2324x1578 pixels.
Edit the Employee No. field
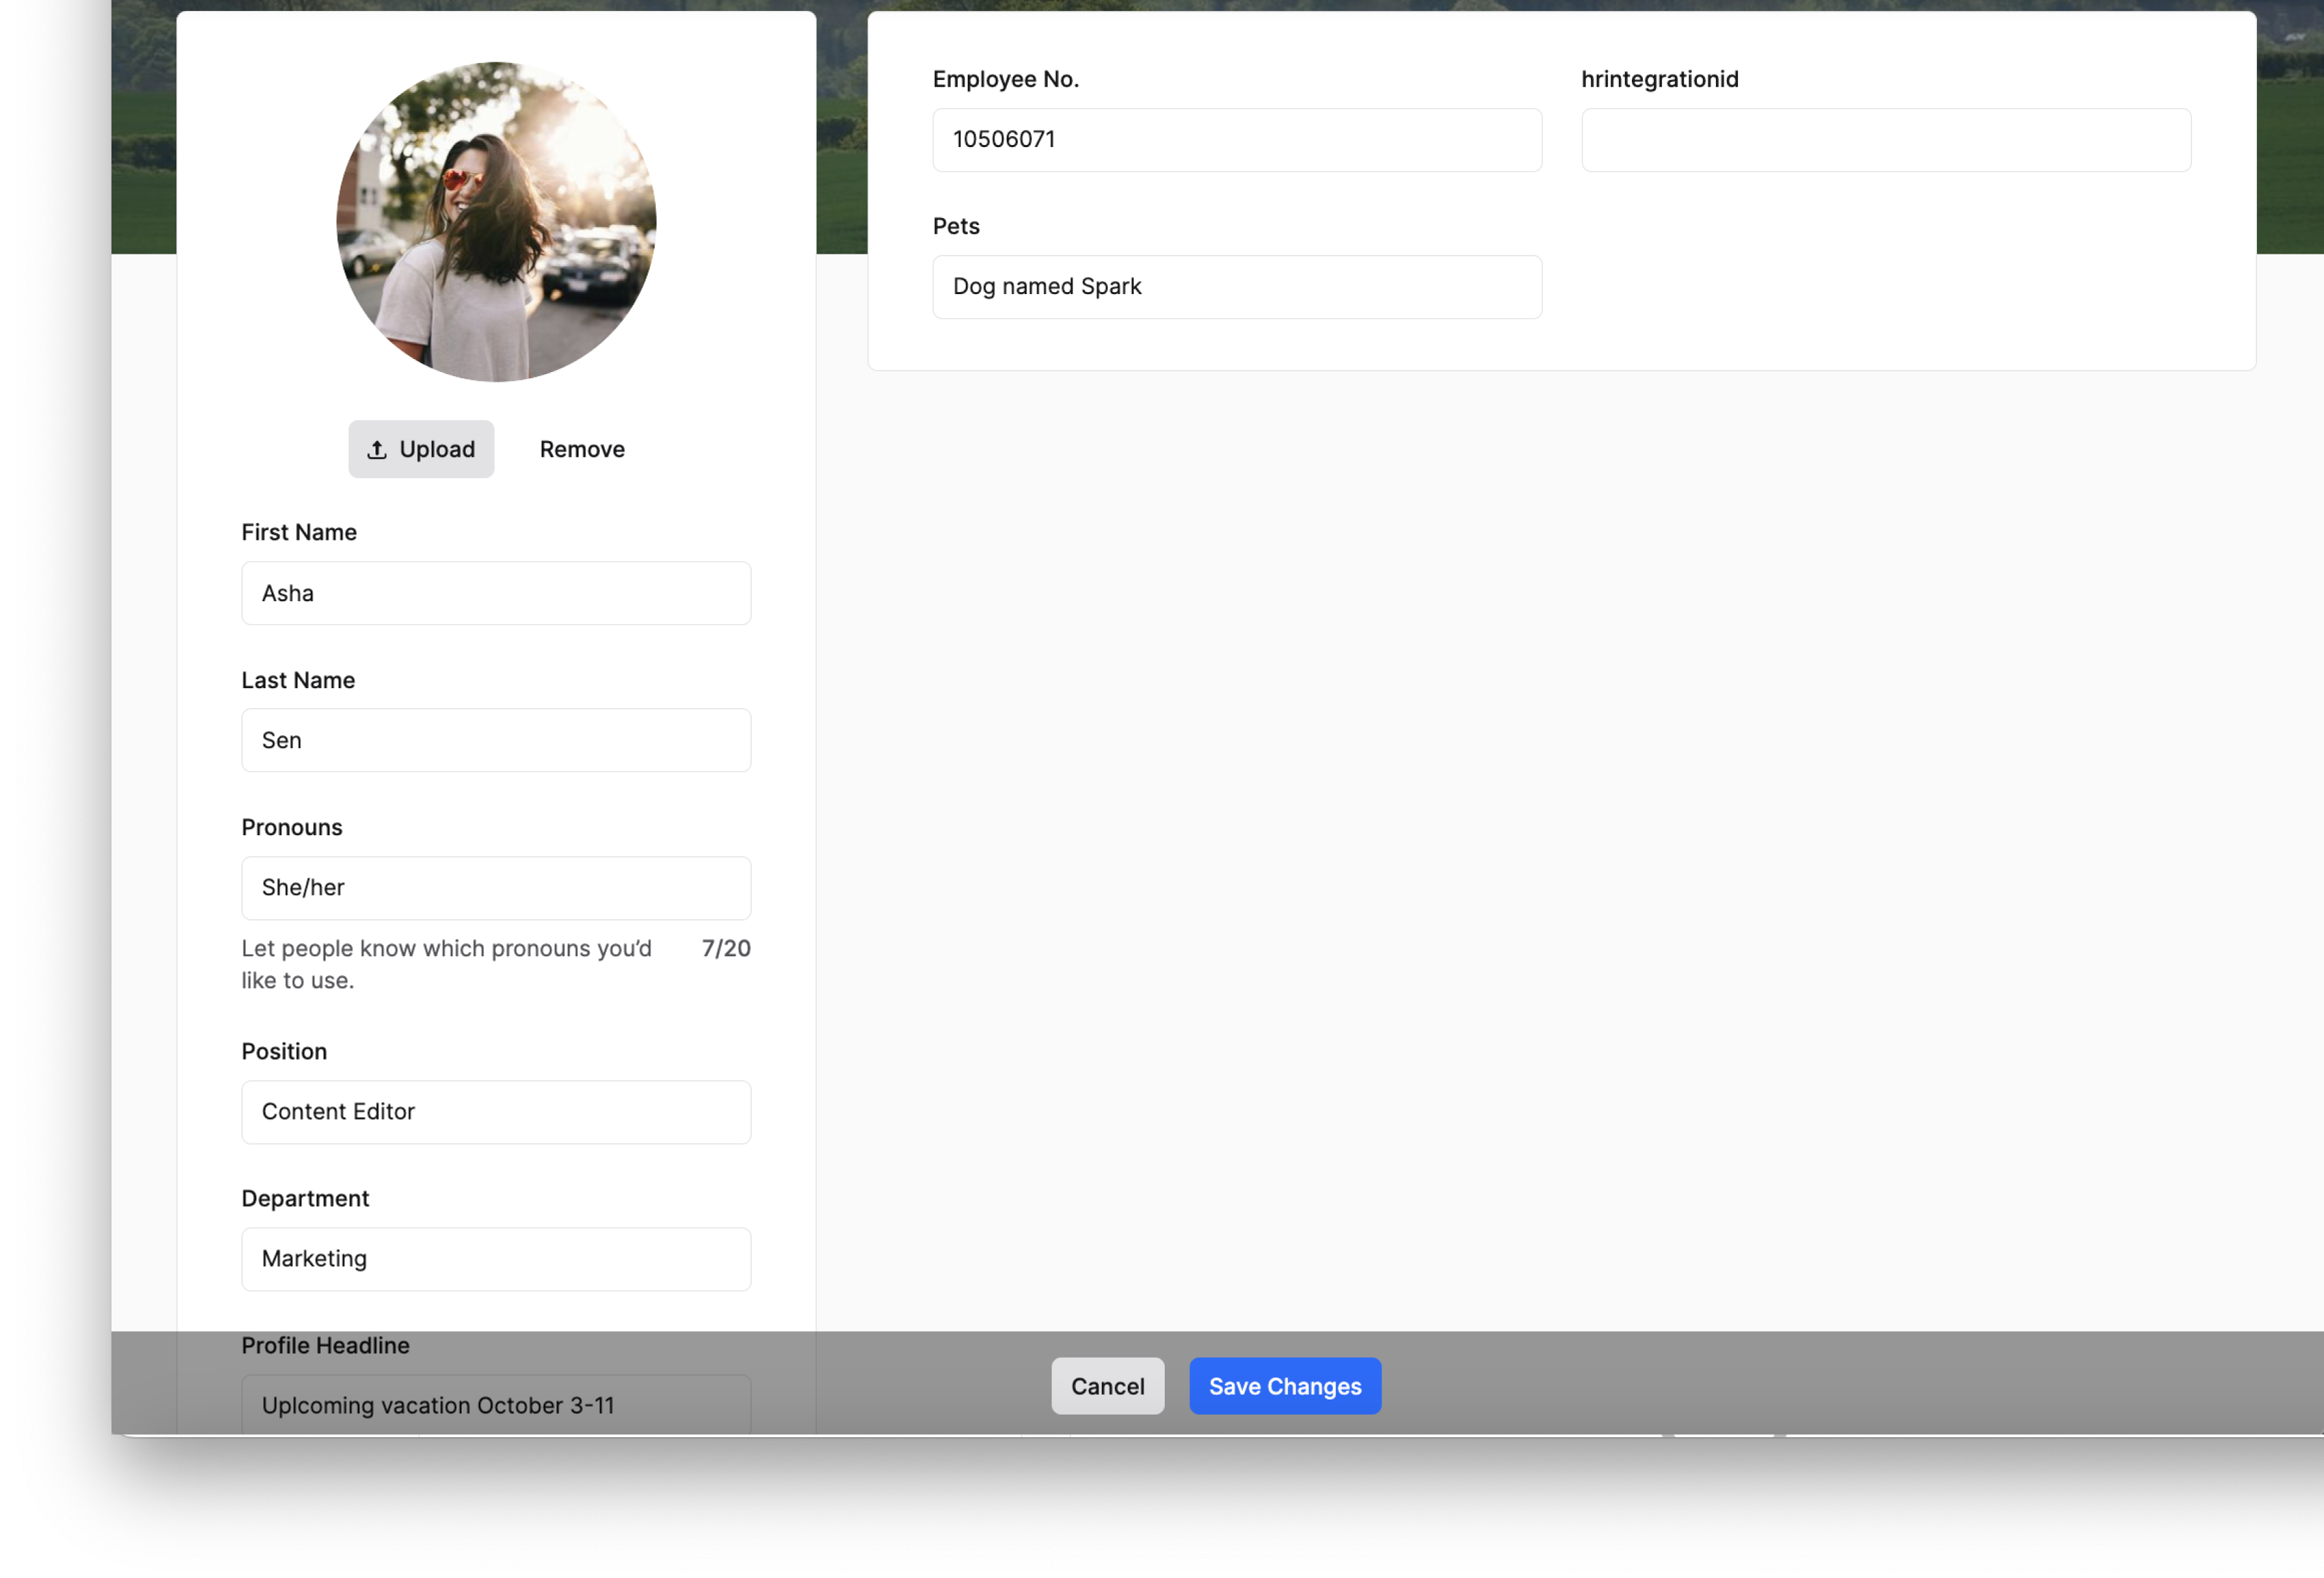(x=1237, y=140)
